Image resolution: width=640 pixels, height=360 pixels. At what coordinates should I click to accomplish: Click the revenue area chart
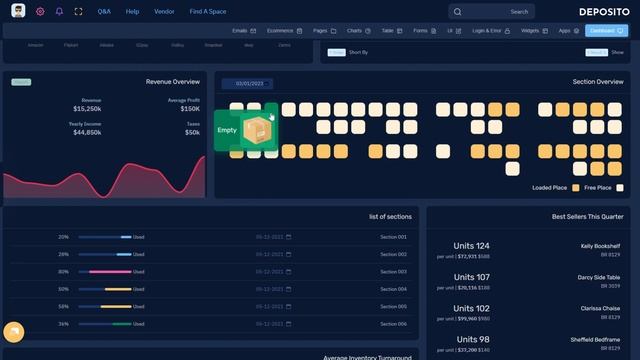pyautogui.click(x=104, y=177)
